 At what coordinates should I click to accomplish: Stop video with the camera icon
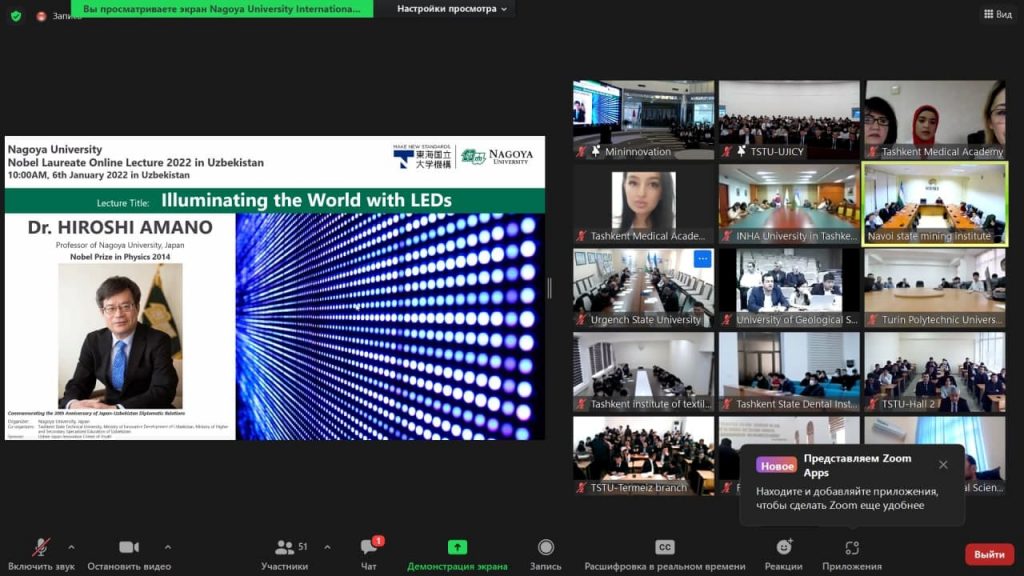pyautogui.click(x=129, y=547)
